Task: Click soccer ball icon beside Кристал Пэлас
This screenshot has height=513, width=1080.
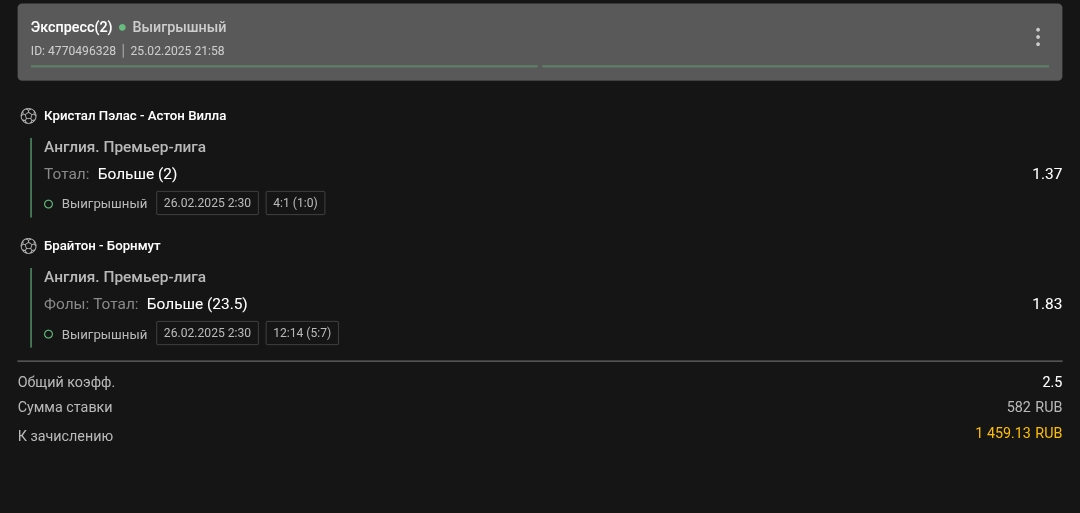Action: 28,116
